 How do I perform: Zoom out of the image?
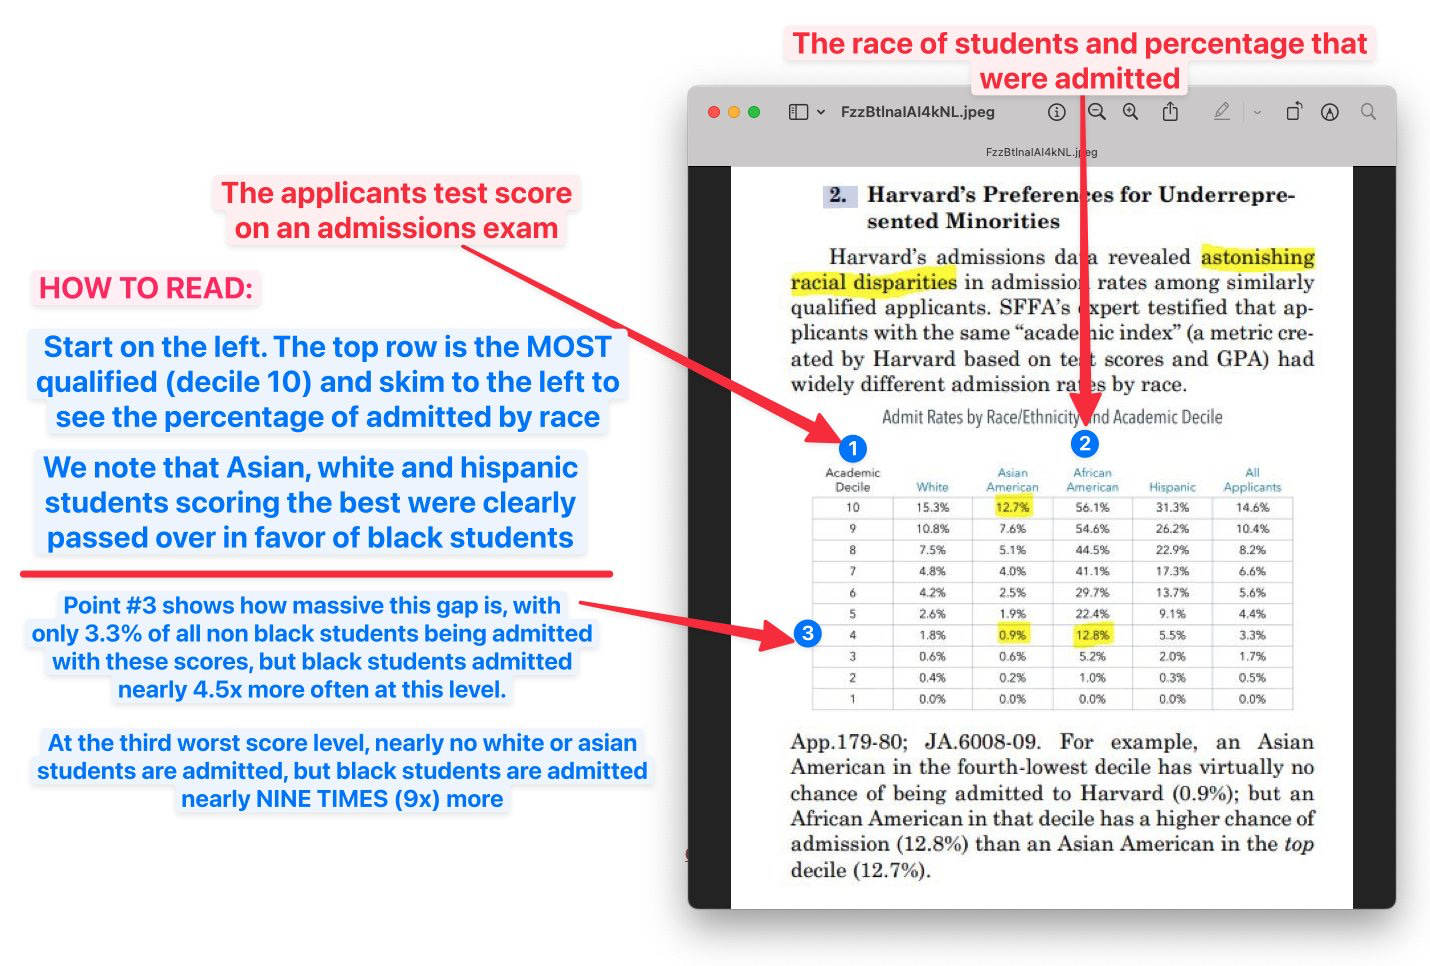[x=1097, y=112]
